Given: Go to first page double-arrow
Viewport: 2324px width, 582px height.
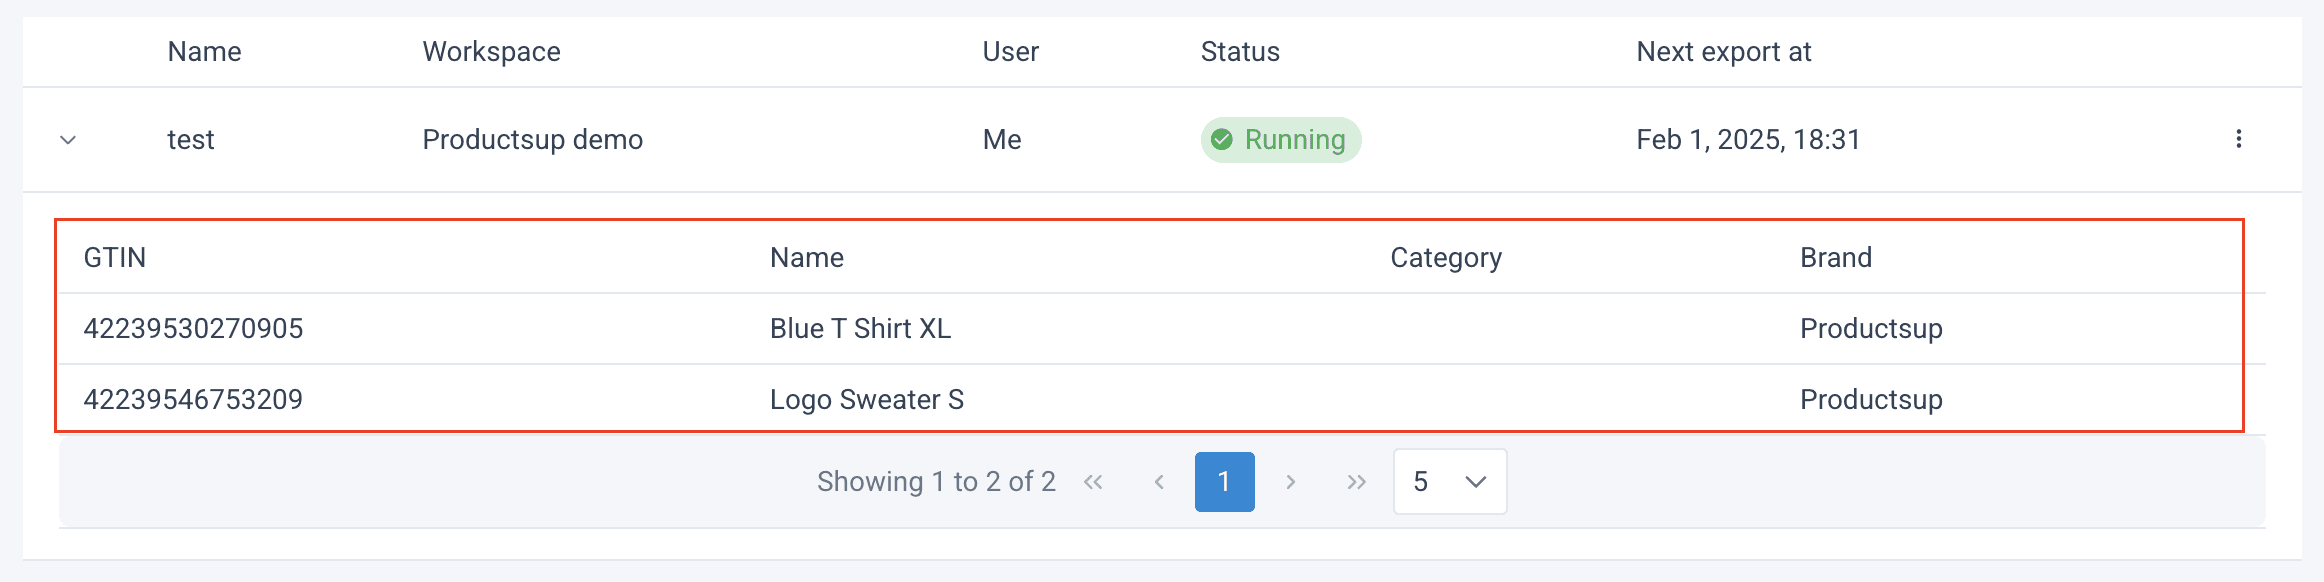Looking at the screenshot, I should [1093, 482].
